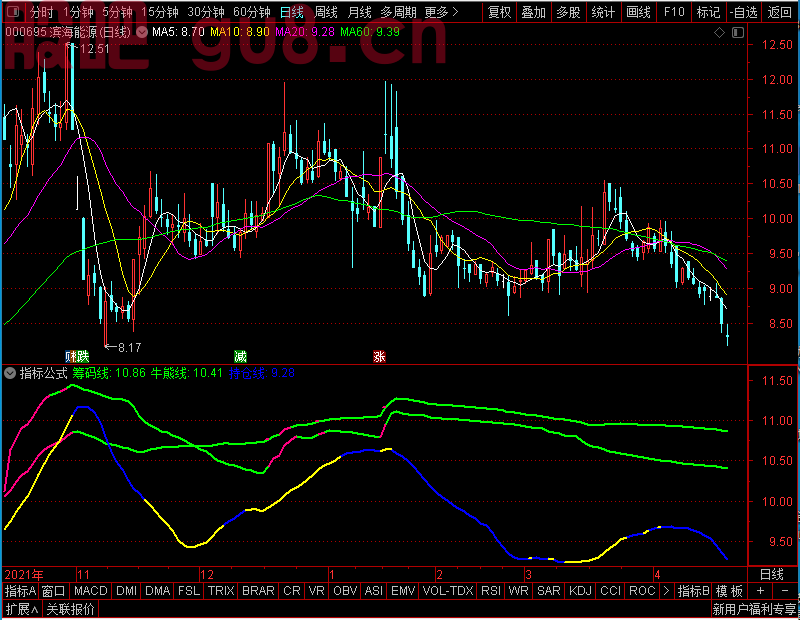
Task: Select the ASI indicator
Action: click(374, 591)
